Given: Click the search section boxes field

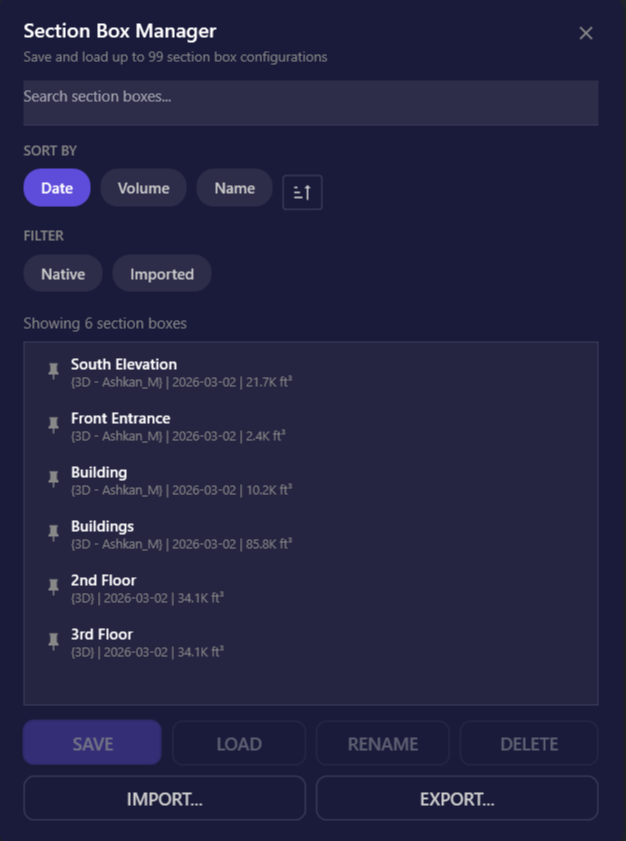Looking at the screenshot, I should [310, 102].
